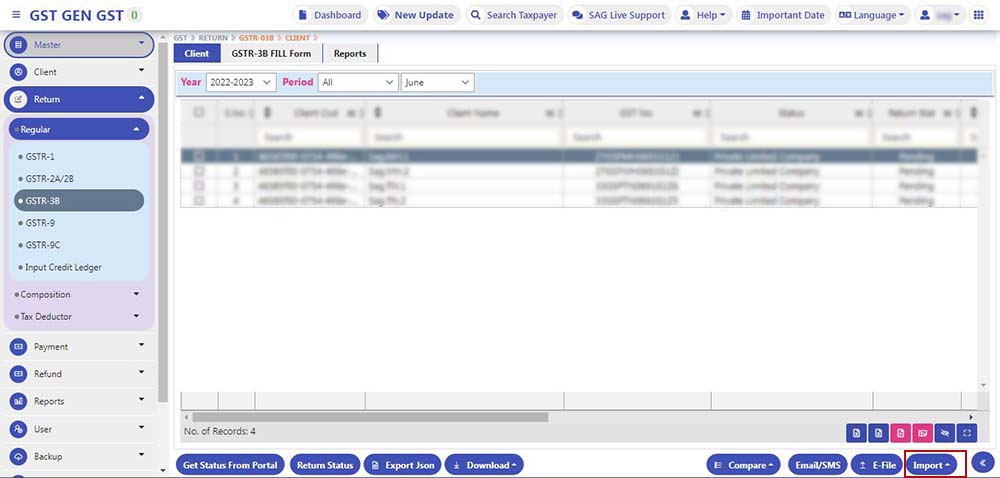The height and width of the screenshot is (478, 1000).
Task: Collapse panel using round chevron-left button
Action: coord(982,463)
